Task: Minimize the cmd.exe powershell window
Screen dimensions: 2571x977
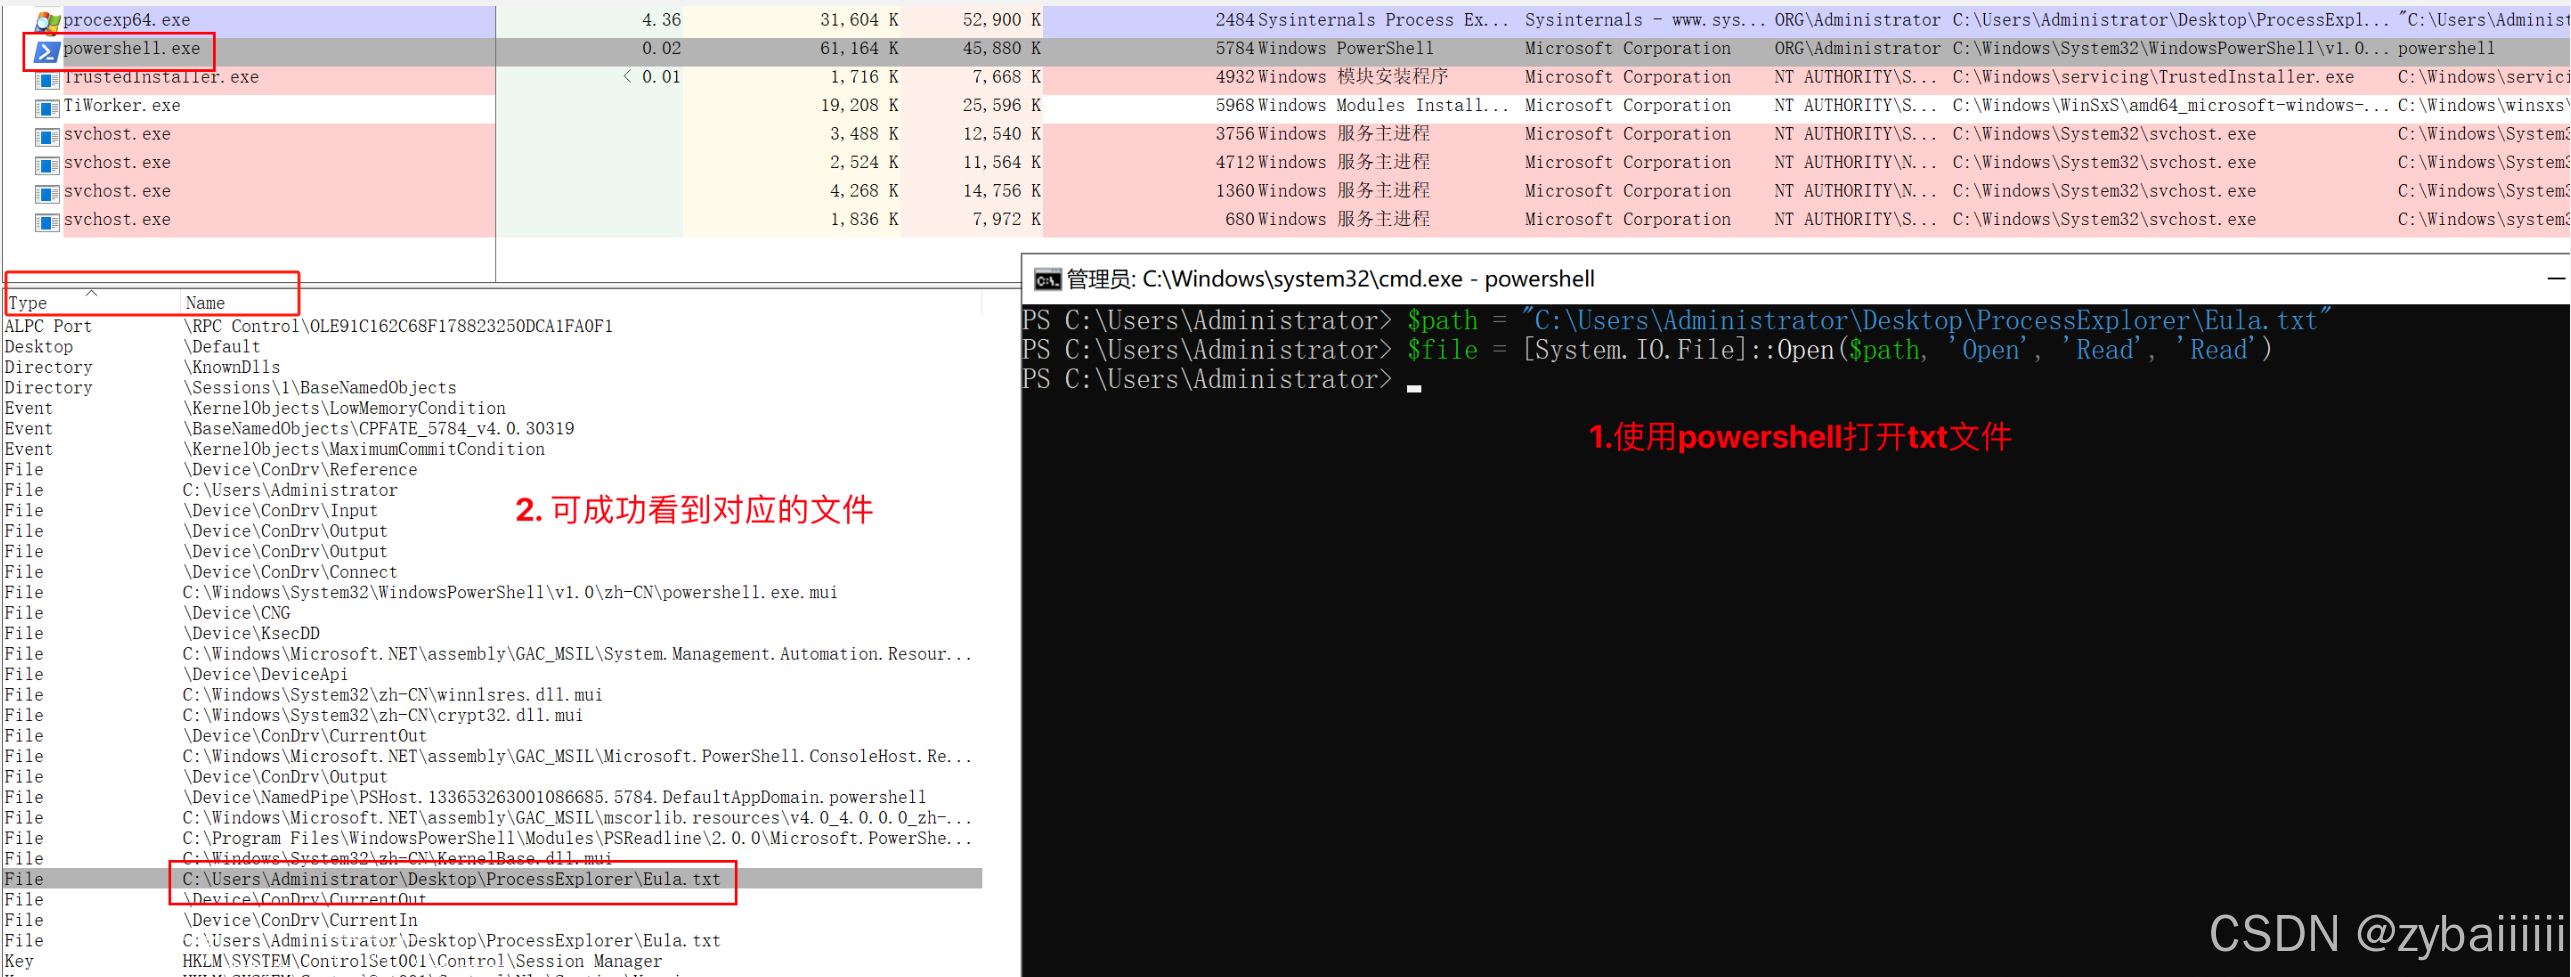Action: click(x=2556, y=279)
